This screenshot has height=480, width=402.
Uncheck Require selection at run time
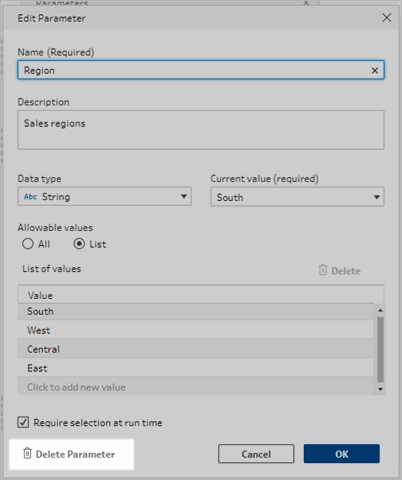pyautogui.click(x=23, y=422)
